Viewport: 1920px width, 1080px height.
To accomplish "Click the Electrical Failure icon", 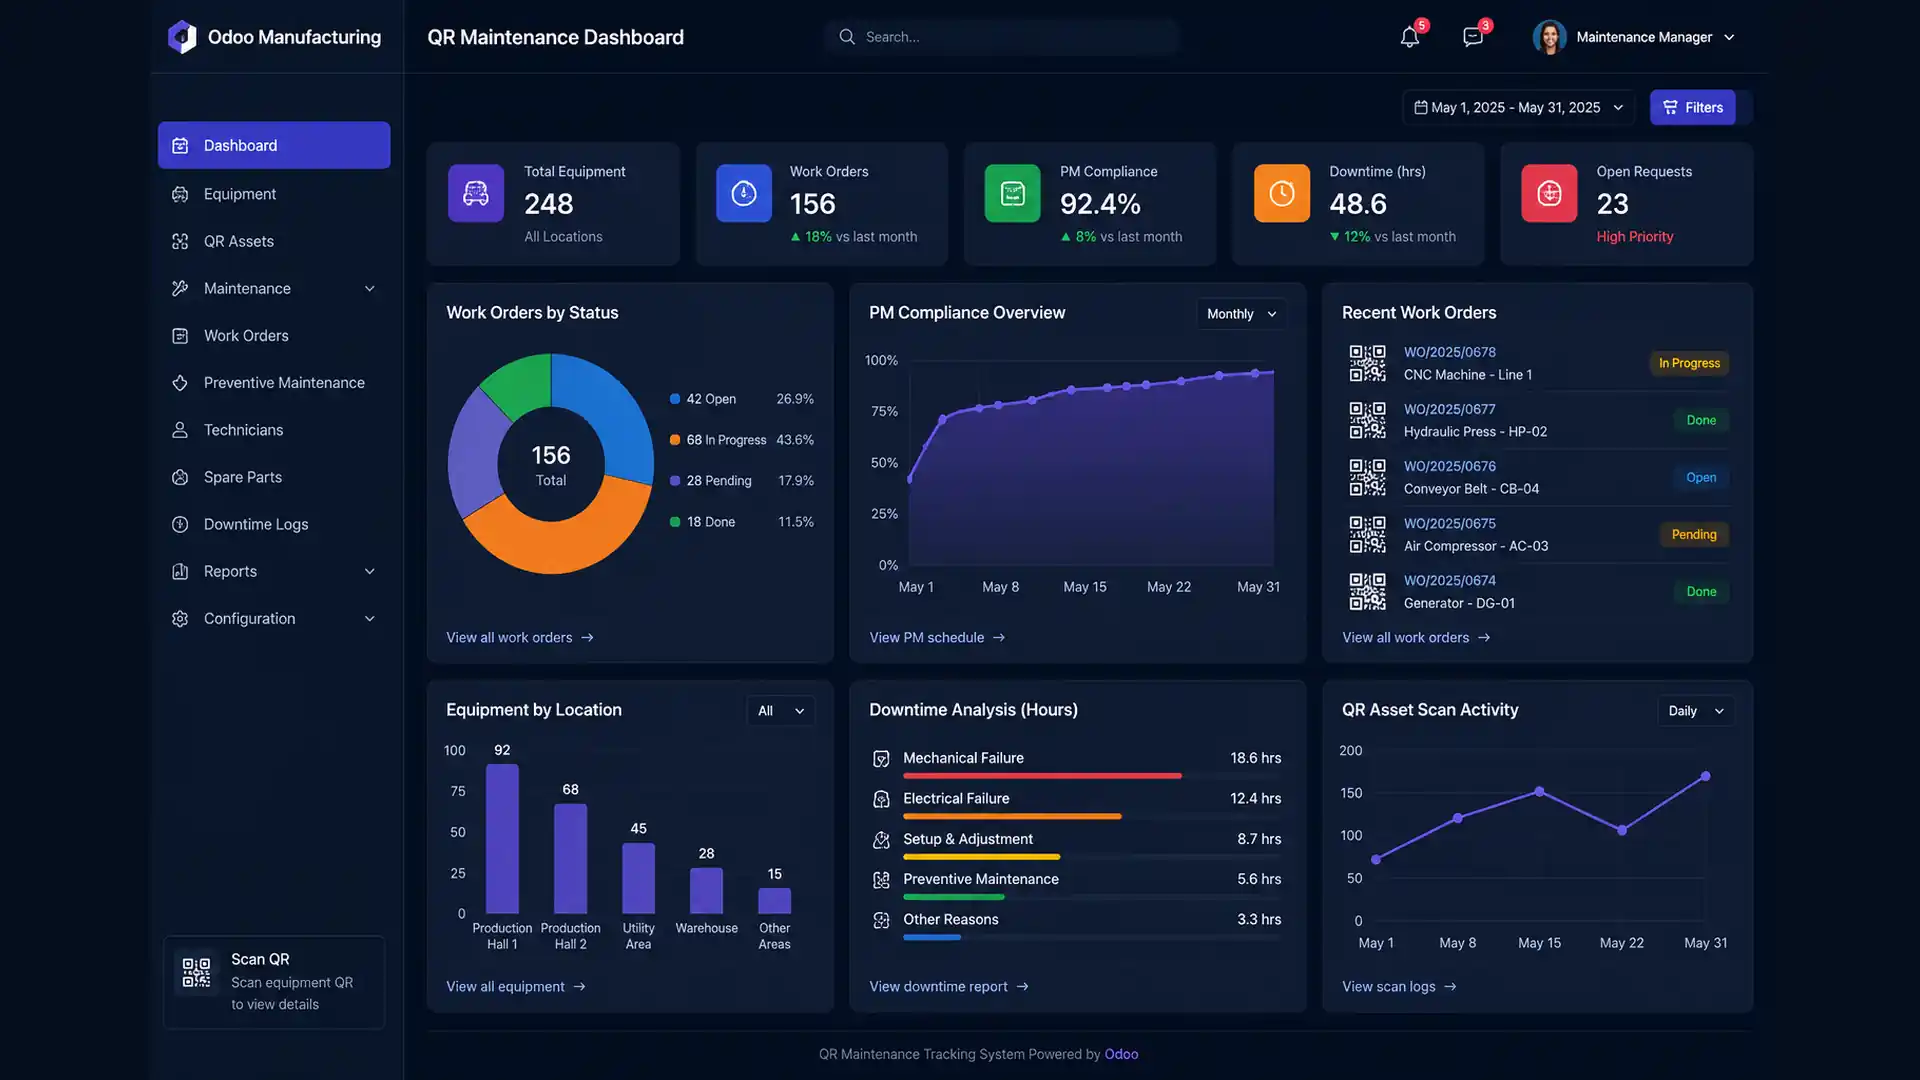I will 881,799.
